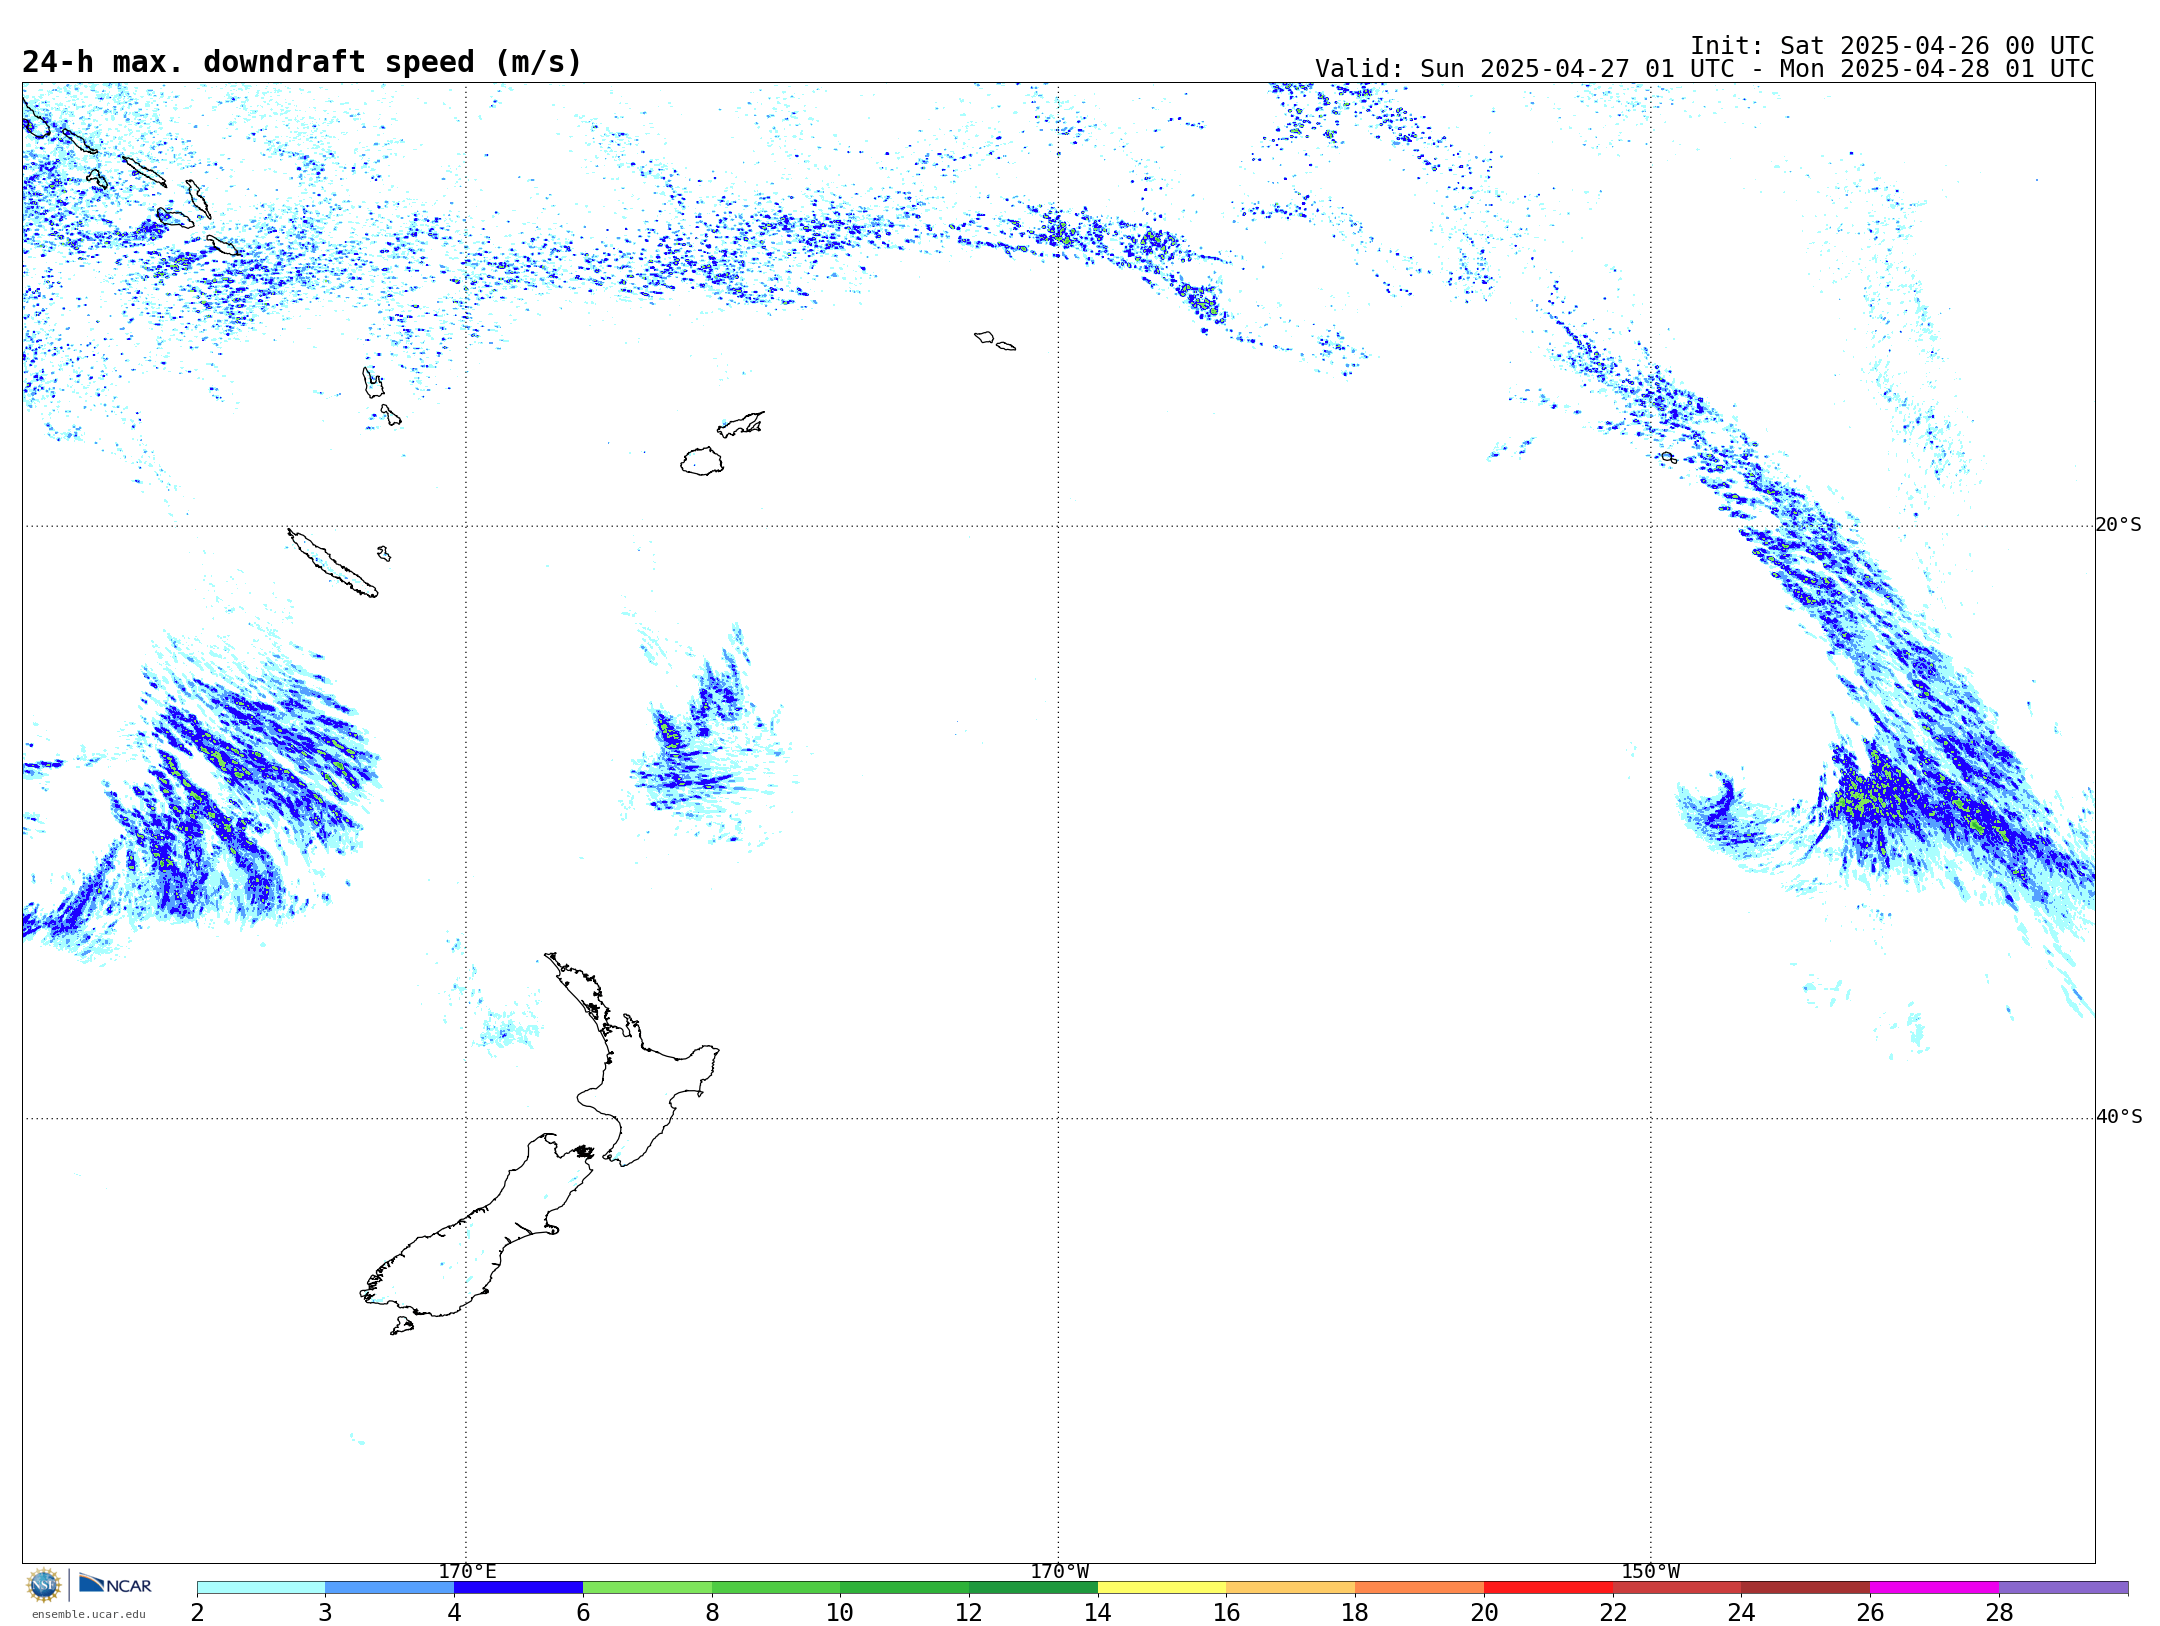Click the map title '24-h max. downdraft speed (m/s)'
This screenshot has height=1626, width=2160.
pyautogui.click(x=302, y=62)
